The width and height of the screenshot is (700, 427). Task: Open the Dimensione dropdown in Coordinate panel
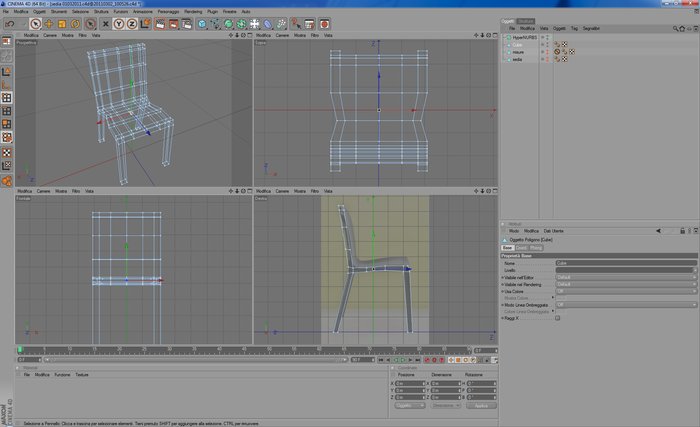point(446,406)
